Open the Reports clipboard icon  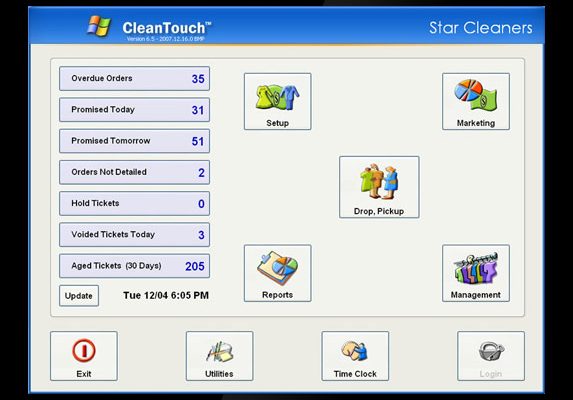point(277,268)
